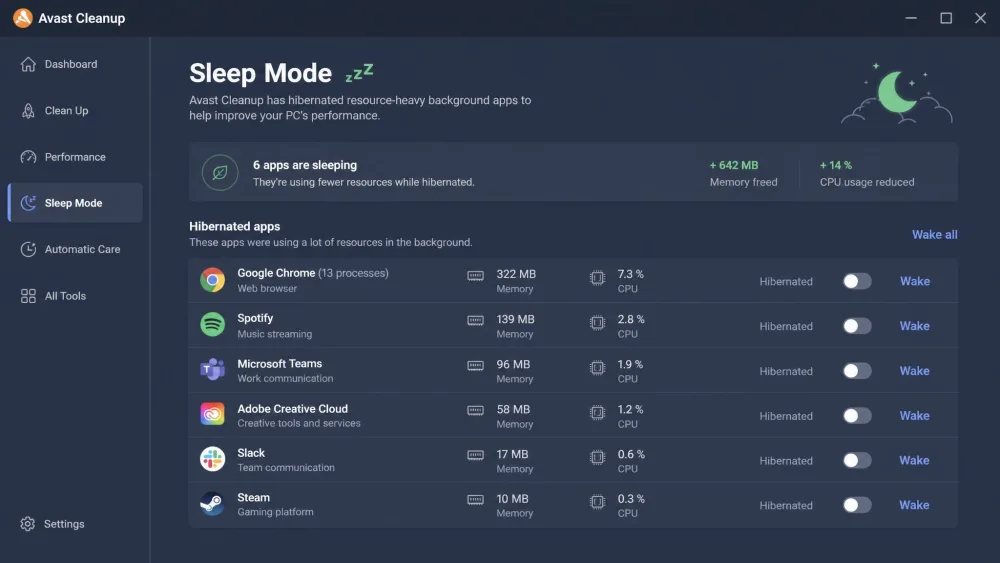Click the CPU chip icon in Spotify row
The height and width of the screenshot is (563, 1000).
(x=598, y=323)
